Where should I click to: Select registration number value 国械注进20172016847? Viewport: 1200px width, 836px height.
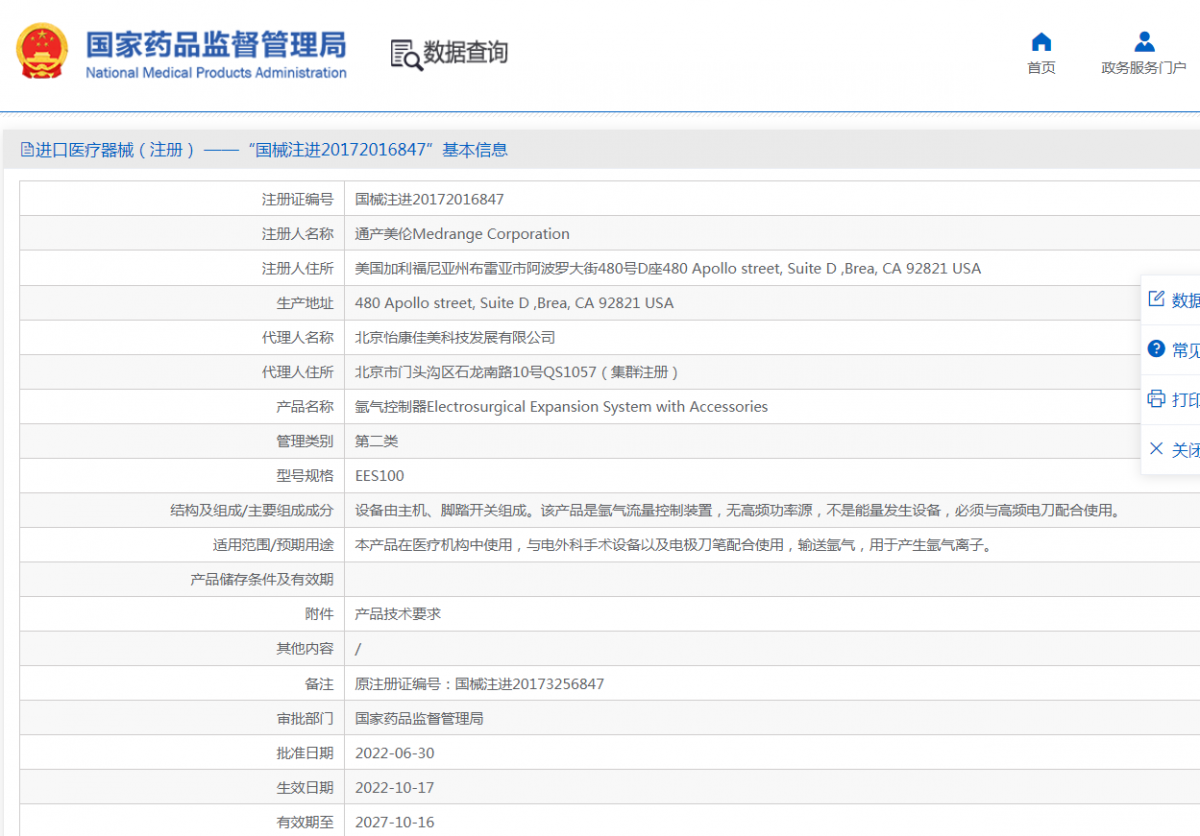[x=430, y=199]
